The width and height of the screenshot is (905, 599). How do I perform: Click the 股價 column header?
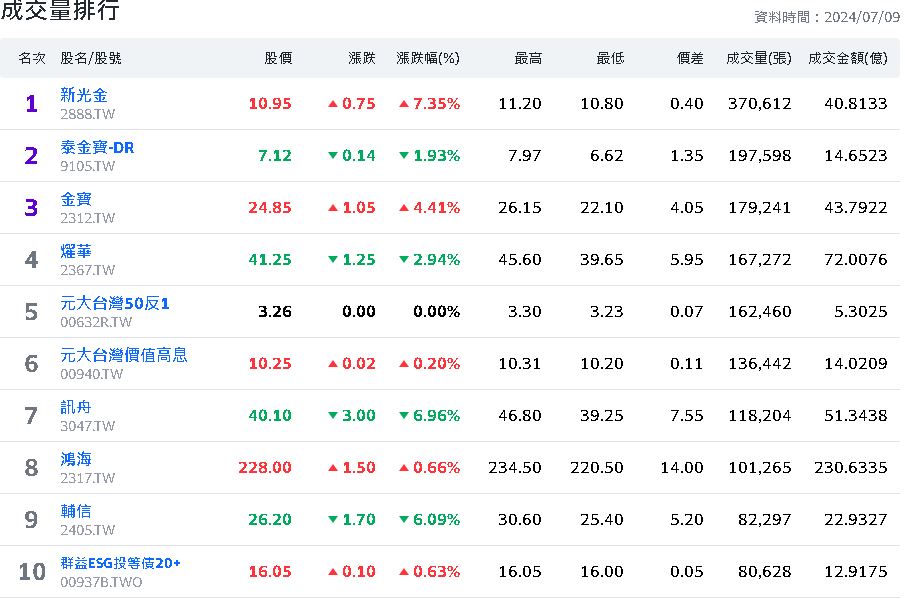[278, 58]
